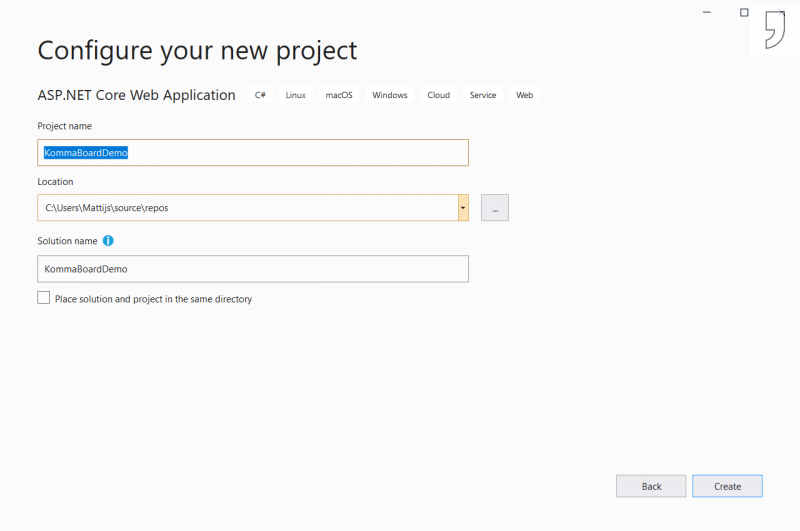Click the Service tag

pos(483,95)
